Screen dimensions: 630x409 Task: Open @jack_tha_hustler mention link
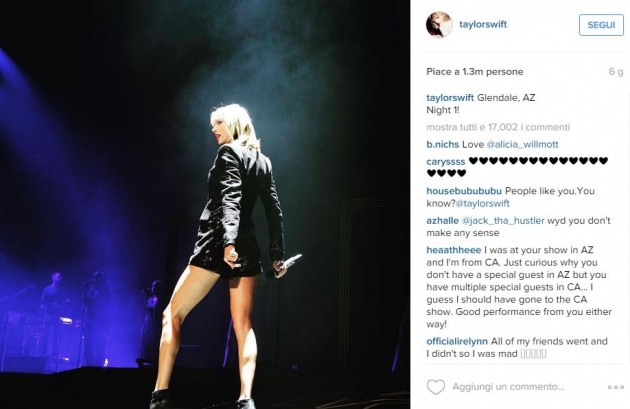[503, 221]
